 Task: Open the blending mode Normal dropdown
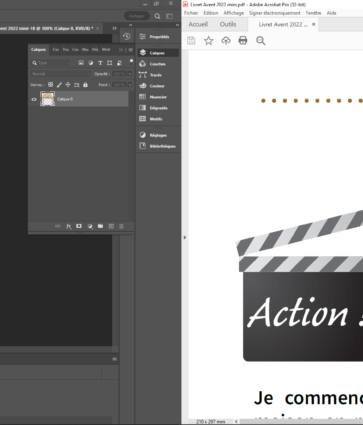tap(60, 74)
